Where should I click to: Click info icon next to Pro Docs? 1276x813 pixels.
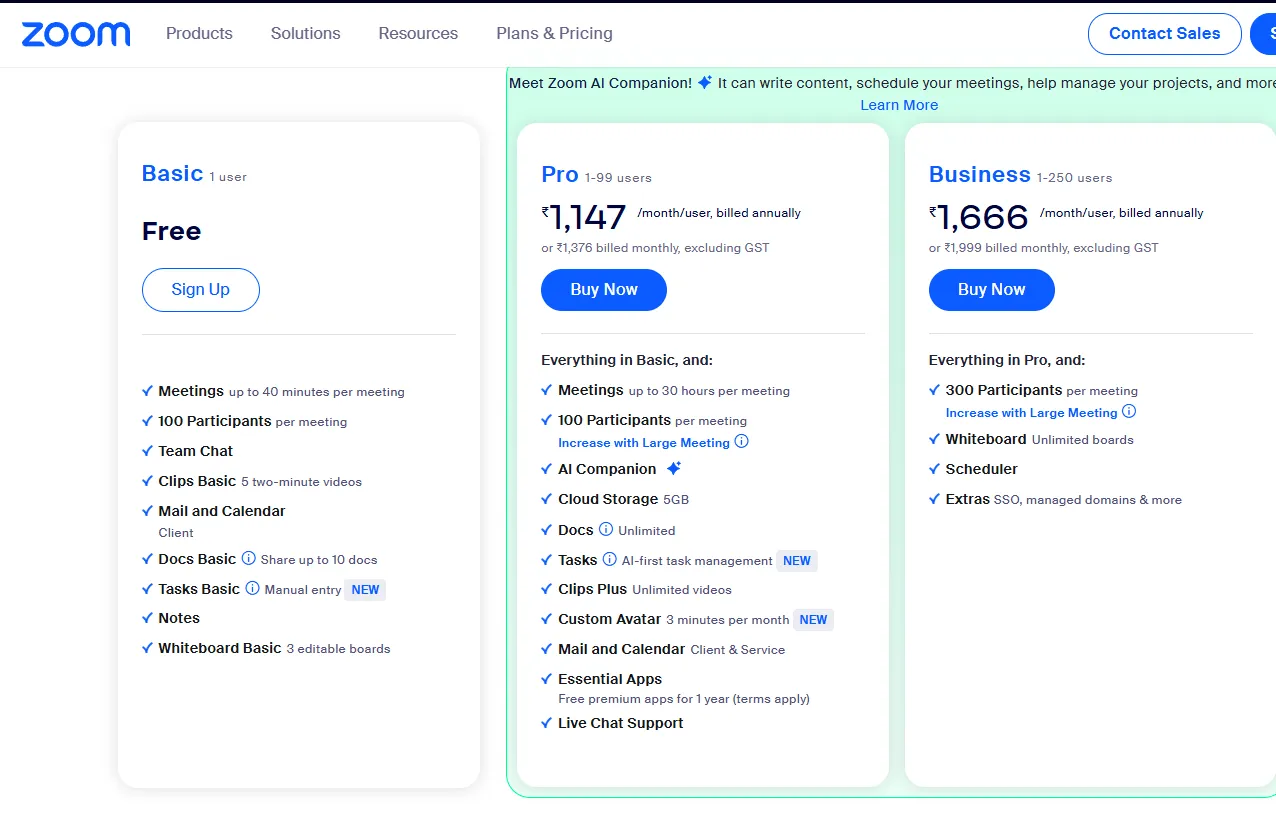click(606, 530)
